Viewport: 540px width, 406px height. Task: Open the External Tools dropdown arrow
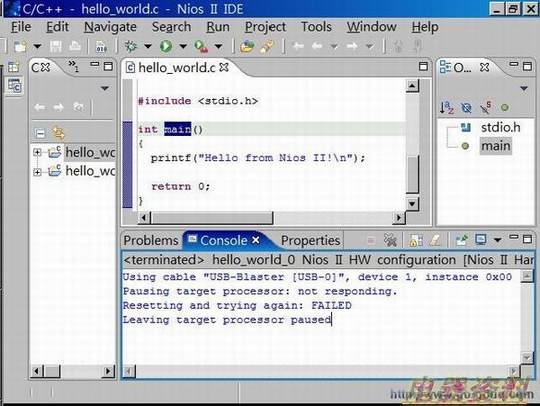pos(218,46)
